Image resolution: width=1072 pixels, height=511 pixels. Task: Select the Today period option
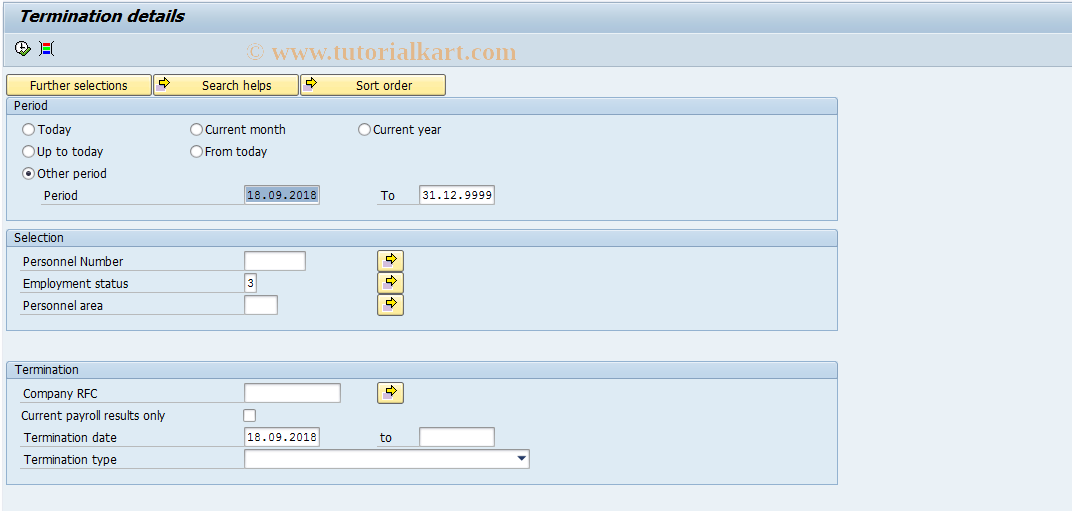click(x=29, y=129)
